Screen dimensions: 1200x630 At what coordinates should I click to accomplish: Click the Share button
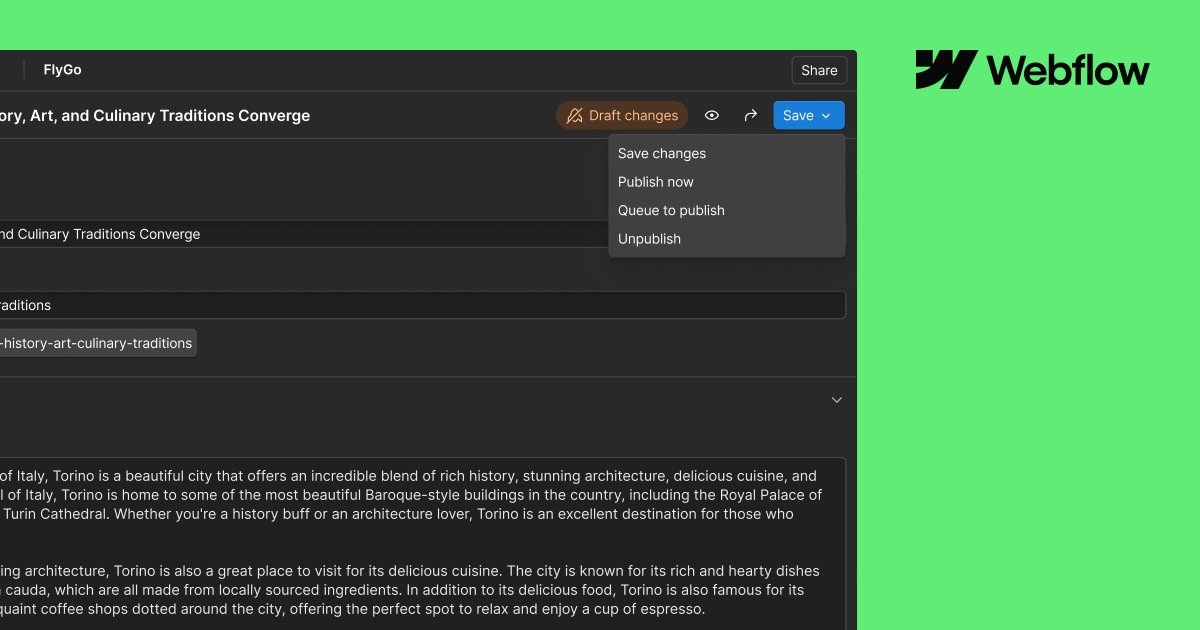coord(818,70)
